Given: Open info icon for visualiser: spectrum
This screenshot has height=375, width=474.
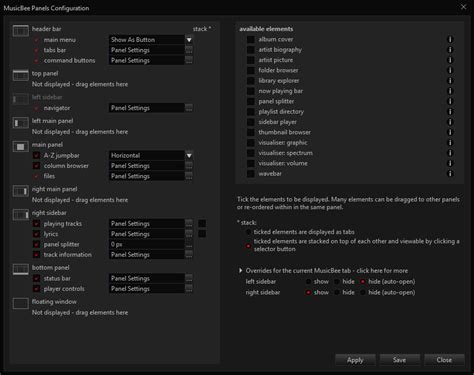Looking at the screenshot, I should [x=450, y=153].
